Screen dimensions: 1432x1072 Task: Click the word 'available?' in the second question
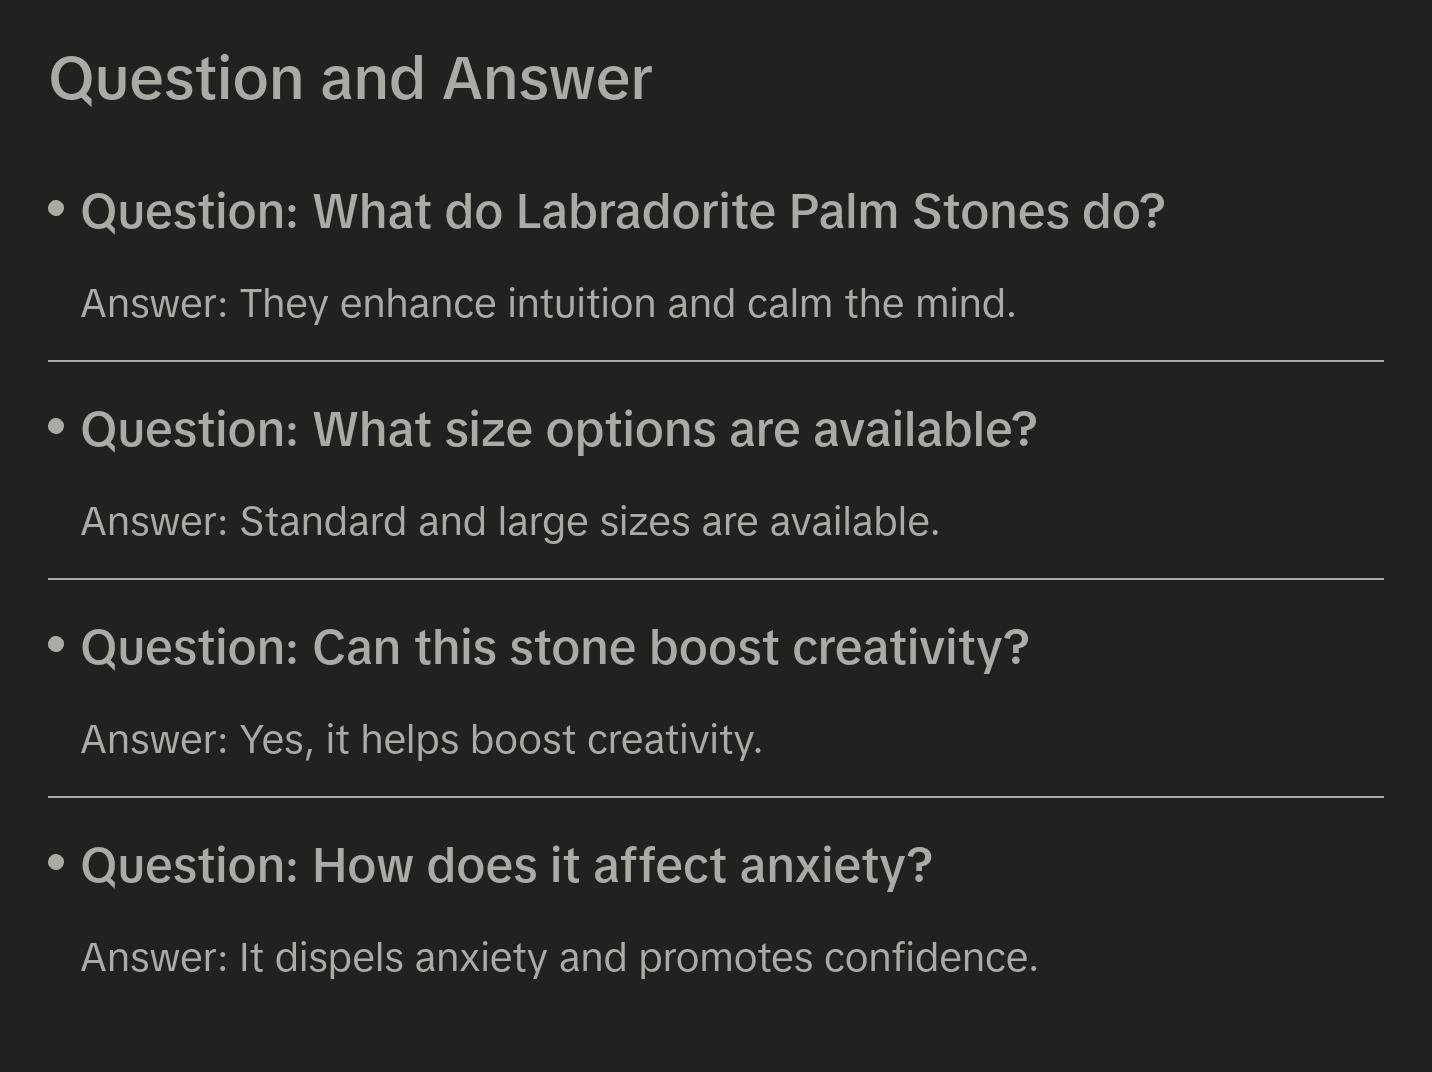pyautogui.click(x=925, y=430)
